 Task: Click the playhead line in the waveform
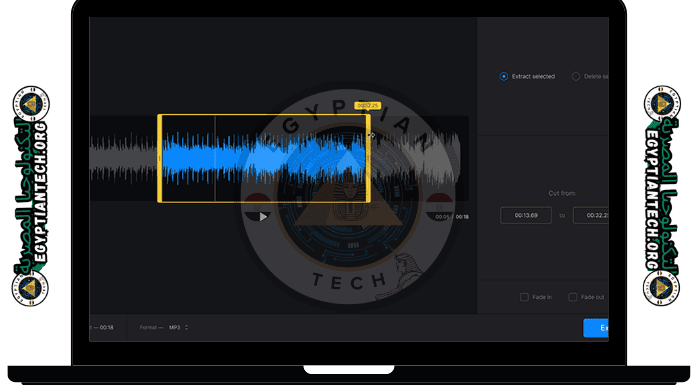click(x=215, y=158)
